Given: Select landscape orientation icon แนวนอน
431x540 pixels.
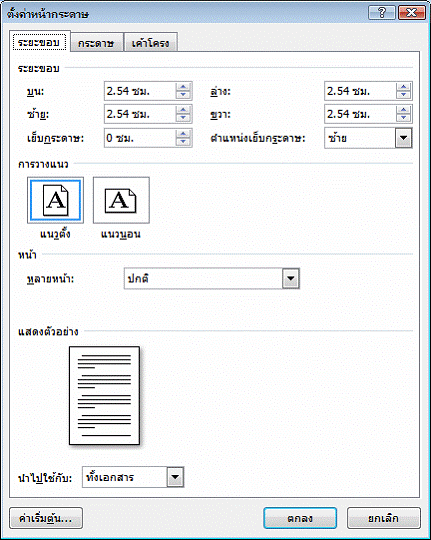Looking at the screenshot, I should click(121, 200).
